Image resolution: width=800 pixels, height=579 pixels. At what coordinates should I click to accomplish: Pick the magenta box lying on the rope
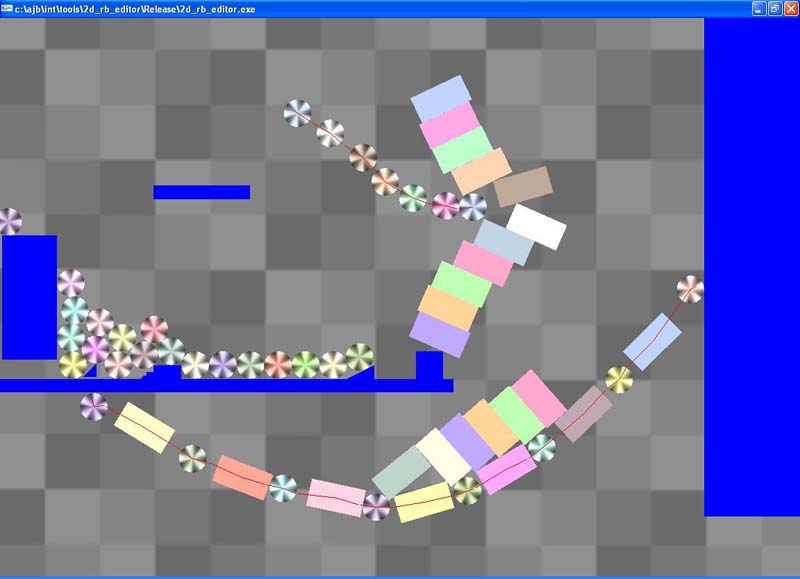click(x=506, y=469)
